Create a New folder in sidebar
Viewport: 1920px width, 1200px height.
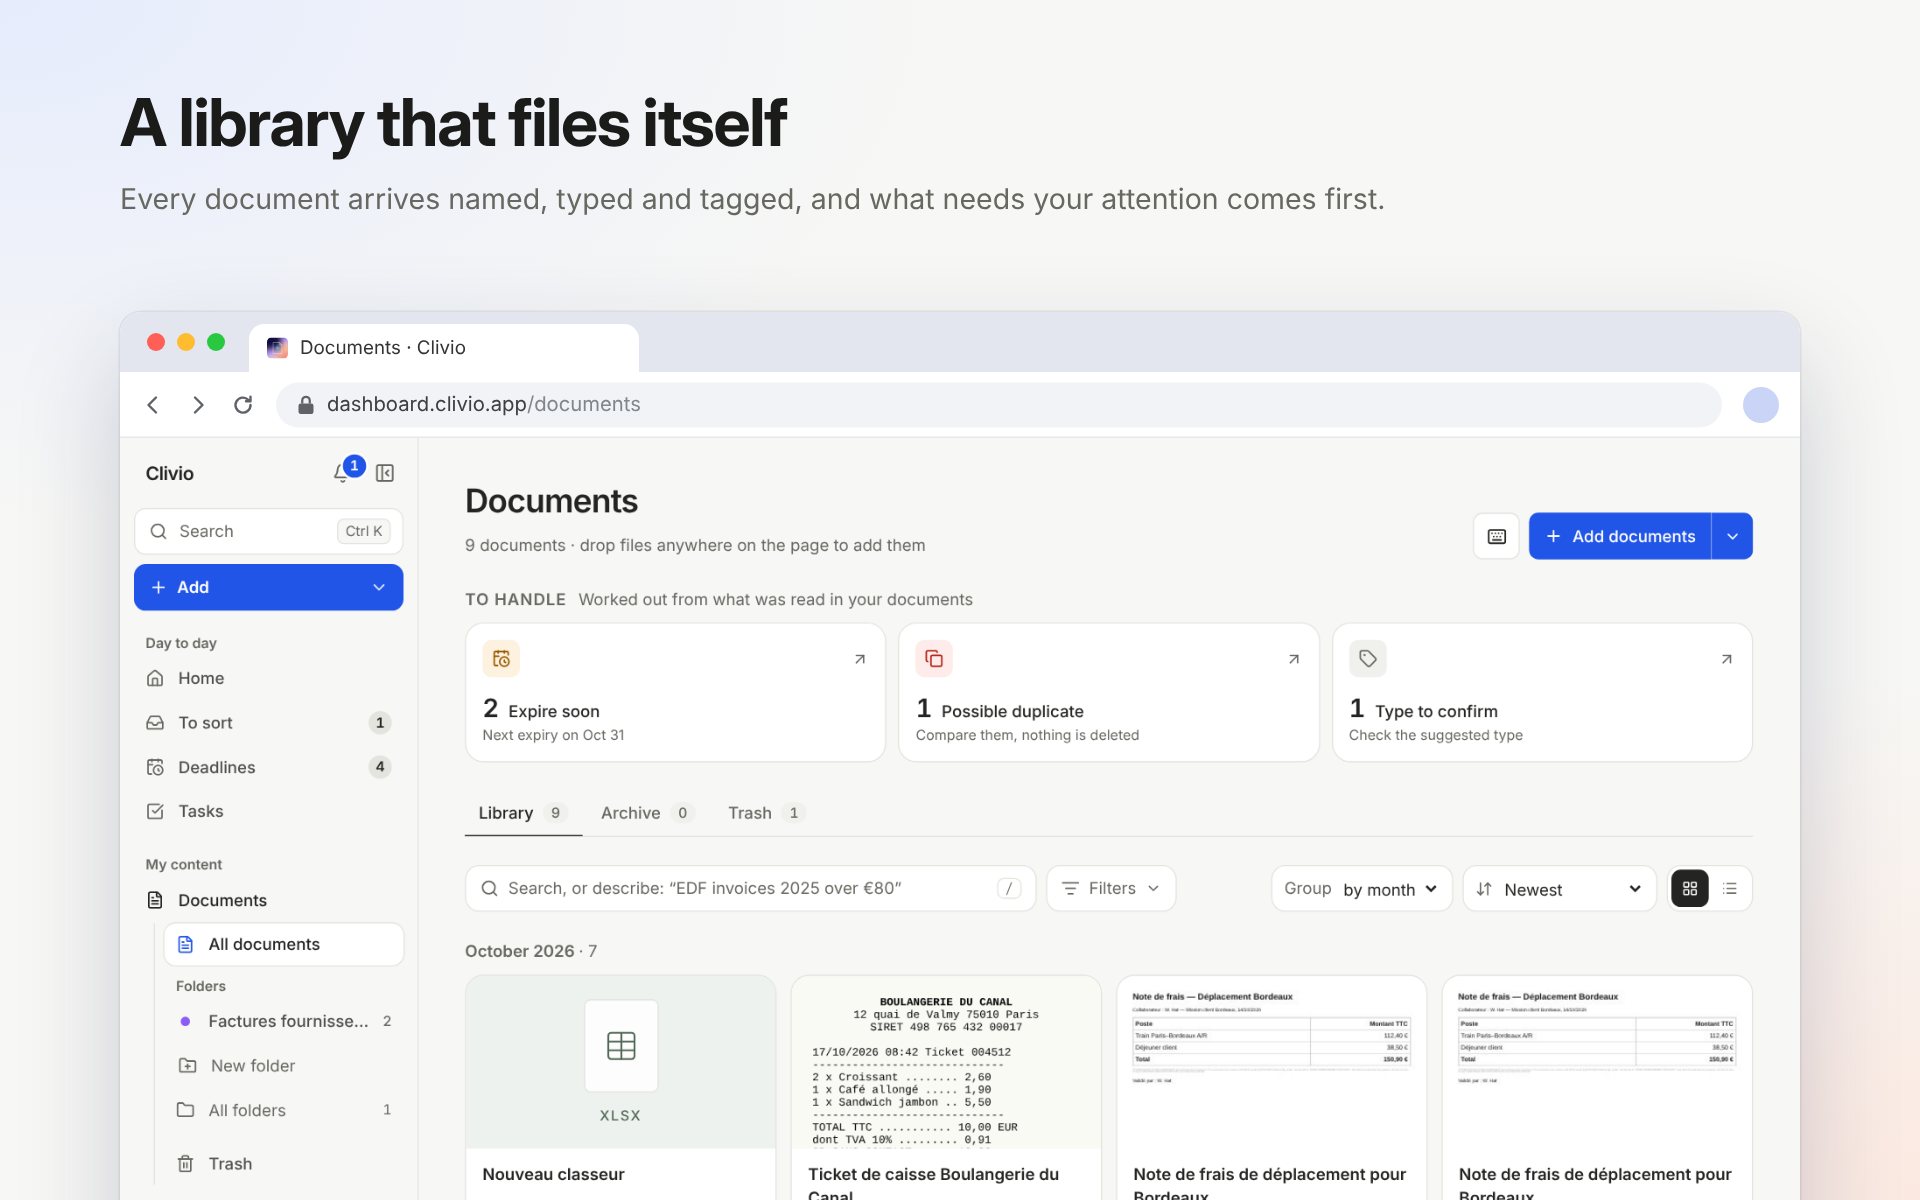coord(284,1065)
